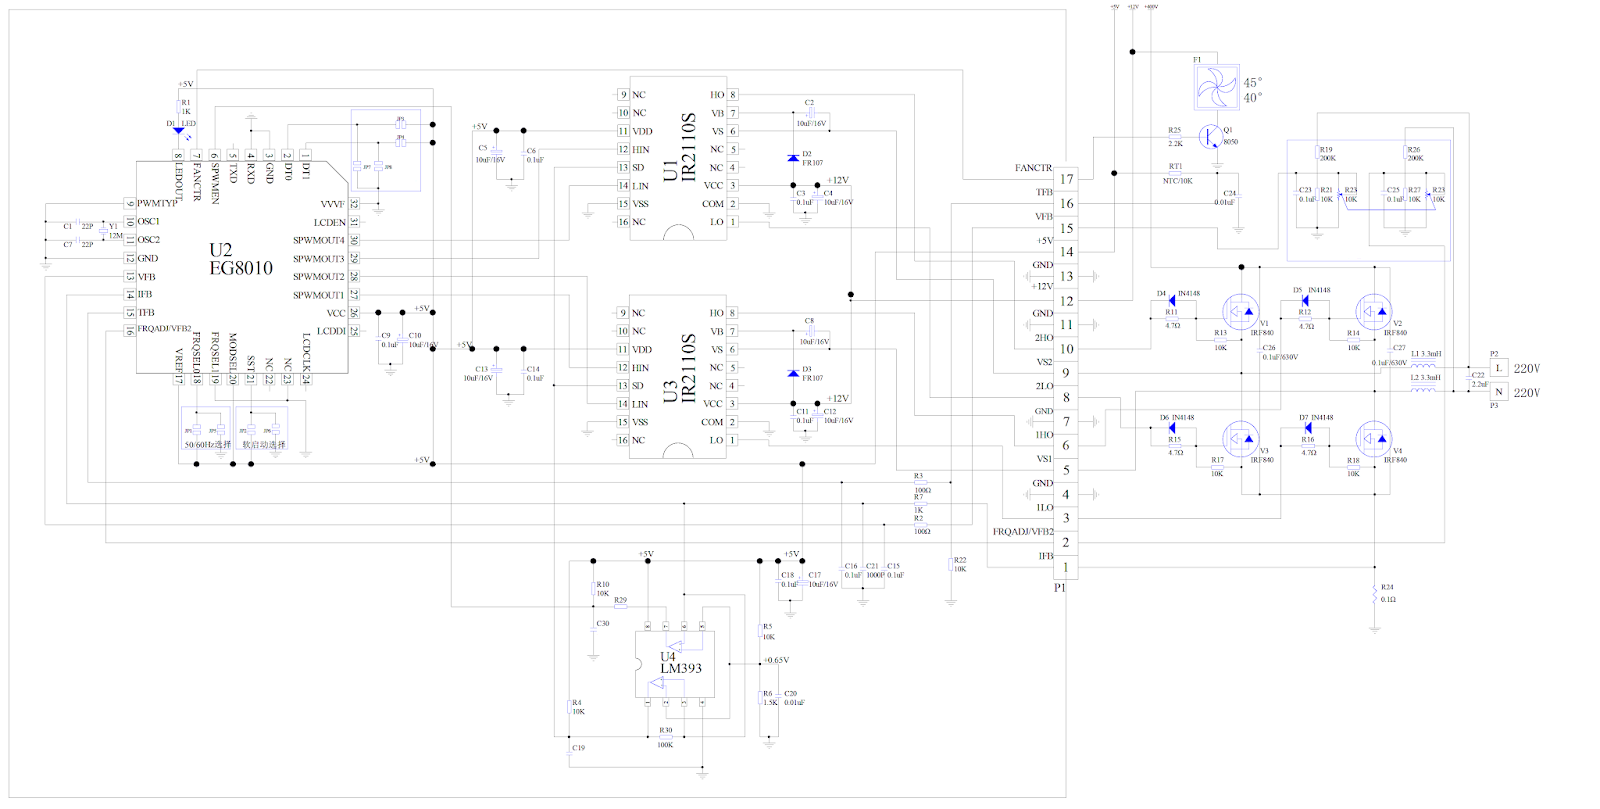Viewport: 1600px width, 809px height.
Task: Select the L terminal box of P2
Action: coord(1498,368)
